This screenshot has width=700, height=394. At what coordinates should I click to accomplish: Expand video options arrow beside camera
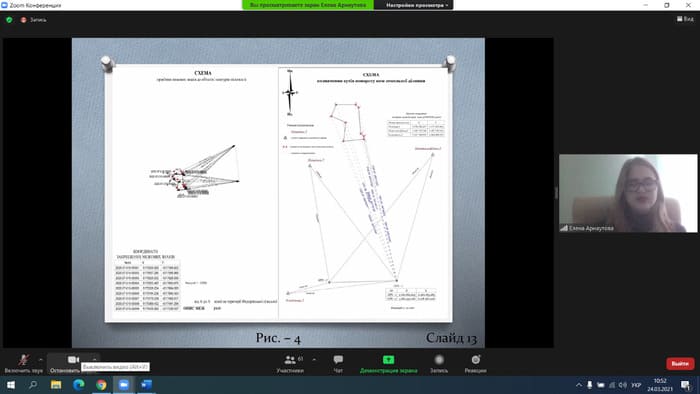94,359
